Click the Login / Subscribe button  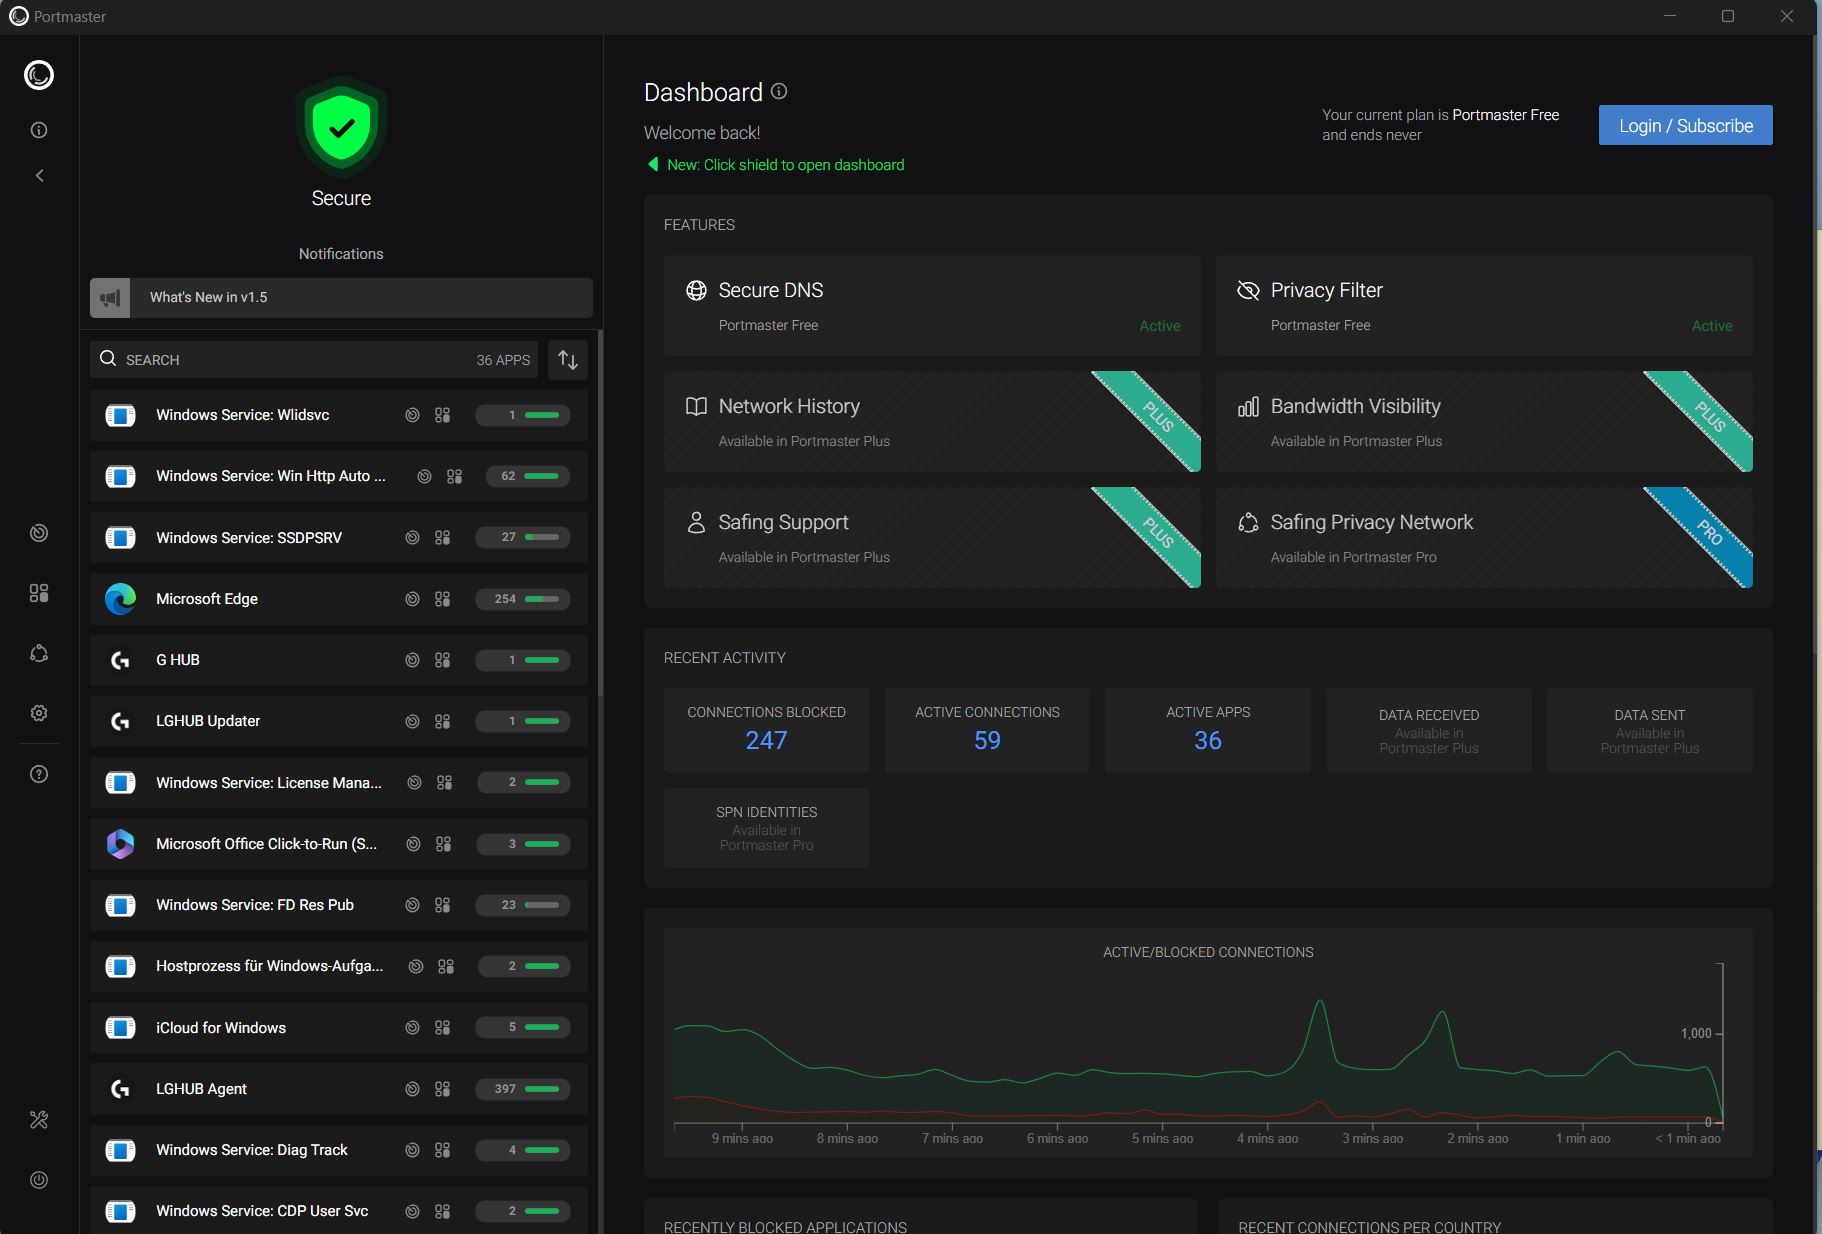pyautogui.click(x=1685, y=126)
